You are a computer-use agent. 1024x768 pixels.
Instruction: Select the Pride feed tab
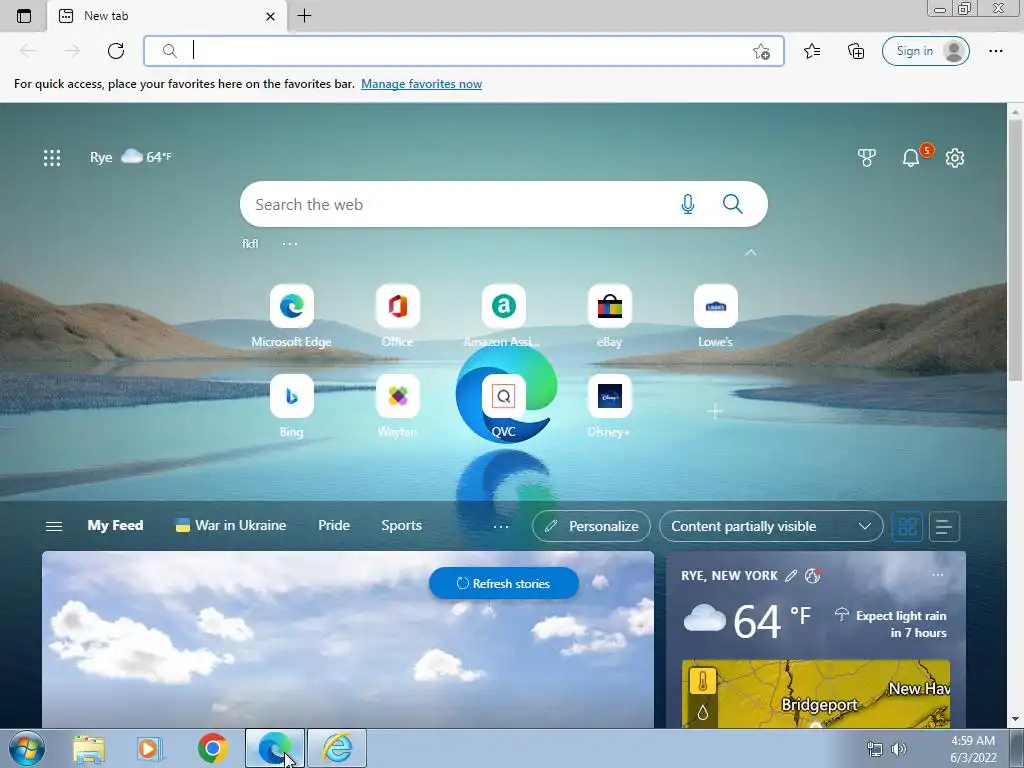click(x=334, y=526)
